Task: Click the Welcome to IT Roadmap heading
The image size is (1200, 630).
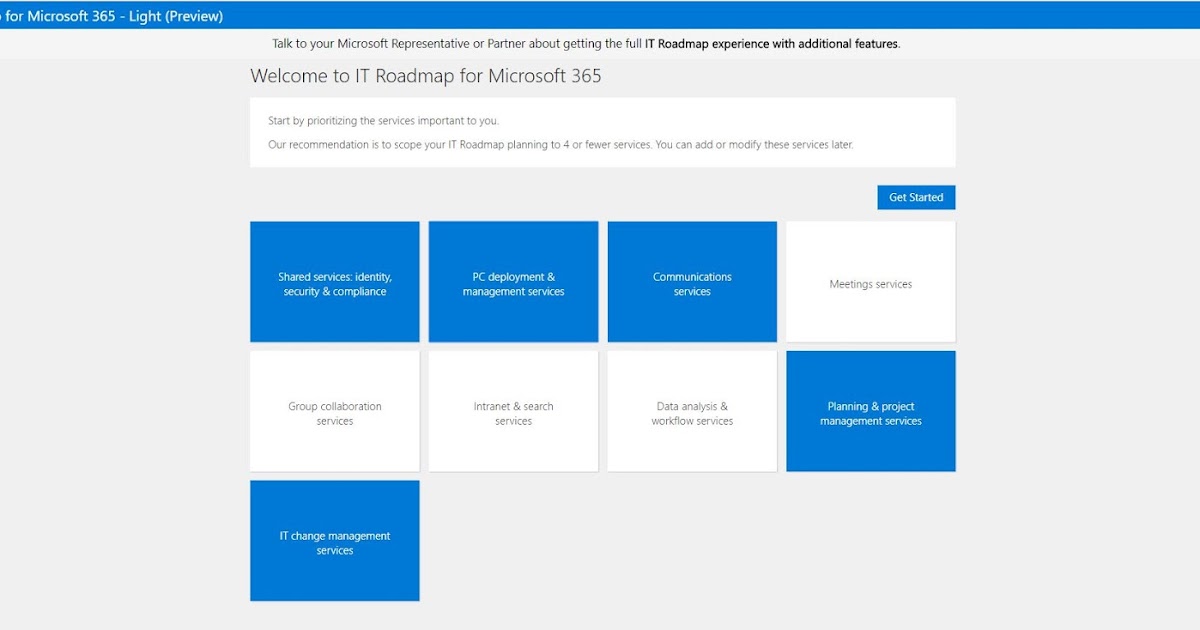Action: click(x=425, y=76)
